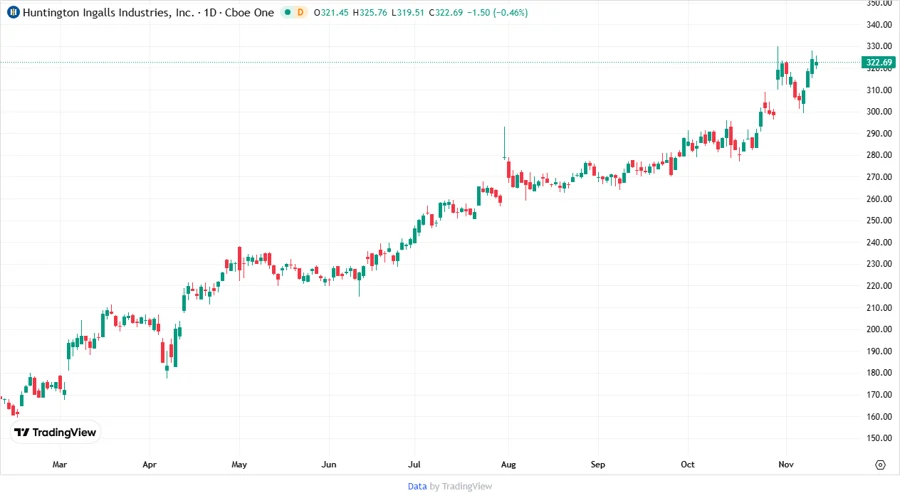
Task: Click the low value L319.51
Action: pos(408,12)
